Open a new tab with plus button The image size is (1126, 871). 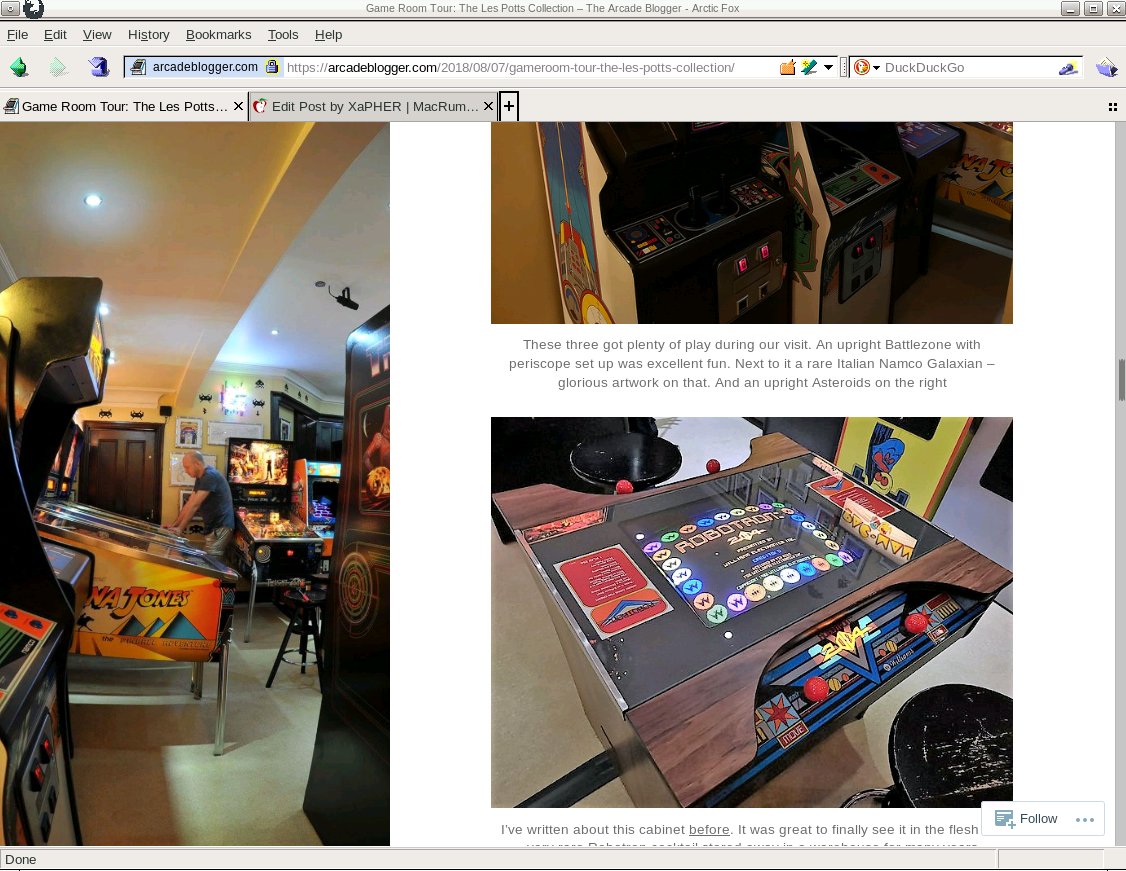508,106
